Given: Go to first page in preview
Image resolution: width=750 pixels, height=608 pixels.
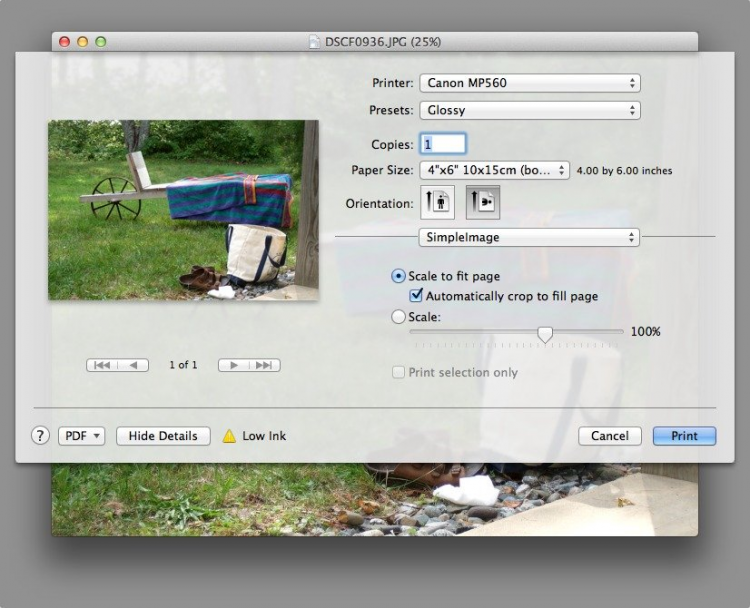Looking at the screenshot, I should tap(102, 365).
